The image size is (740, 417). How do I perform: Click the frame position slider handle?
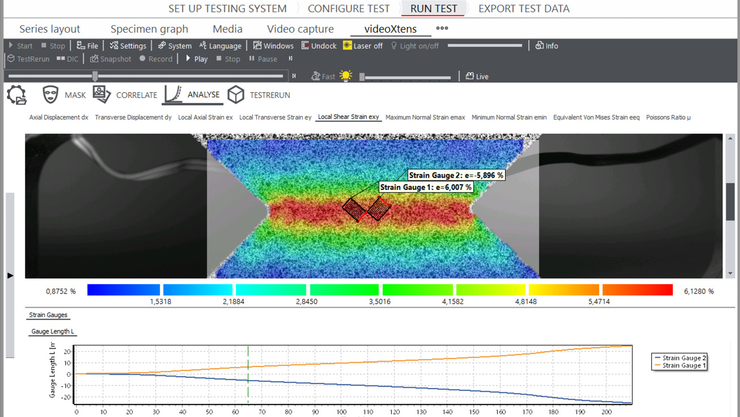(95, 76)
